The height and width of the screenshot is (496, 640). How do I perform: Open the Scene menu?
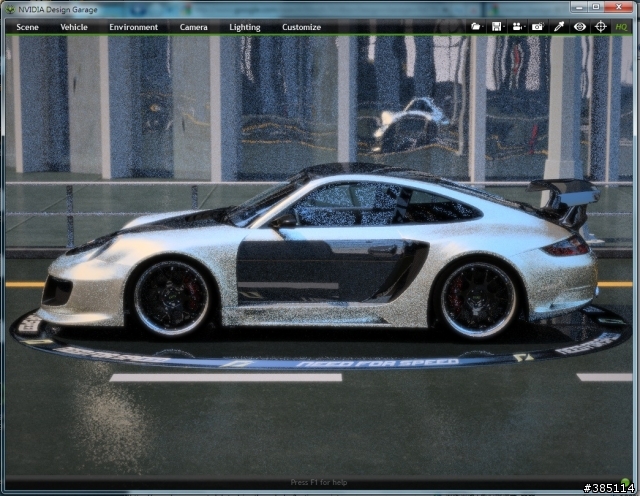(x=27, y=27)
